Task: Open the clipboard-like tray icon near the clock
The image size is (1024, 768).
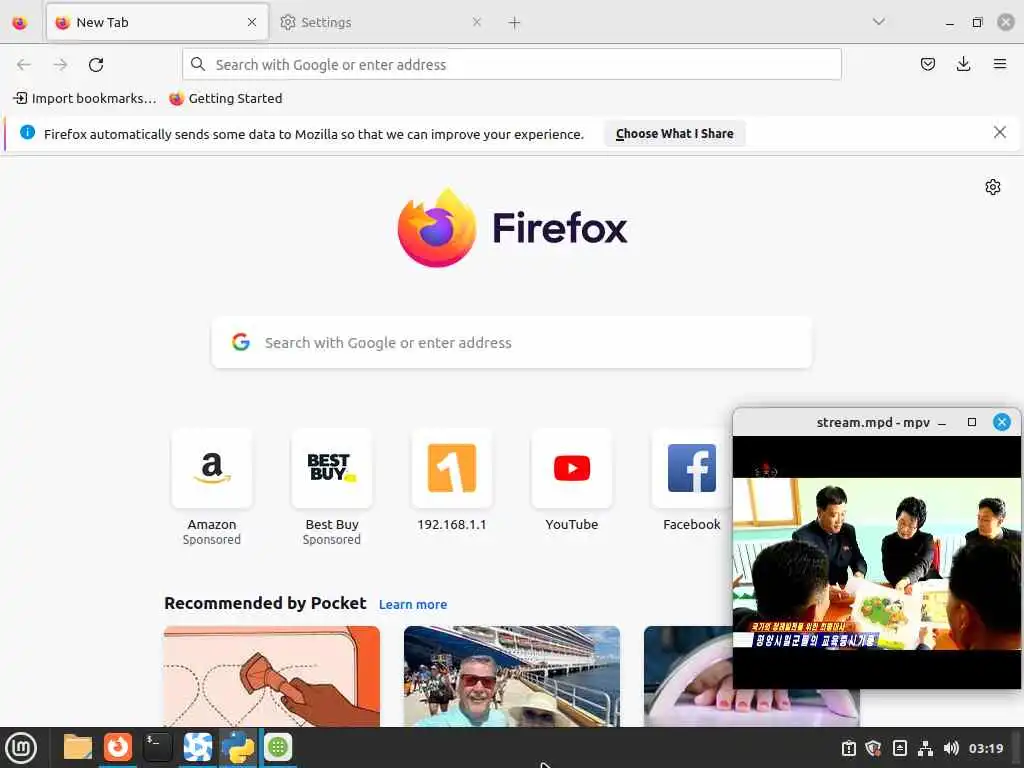Action: click(899, 748)
